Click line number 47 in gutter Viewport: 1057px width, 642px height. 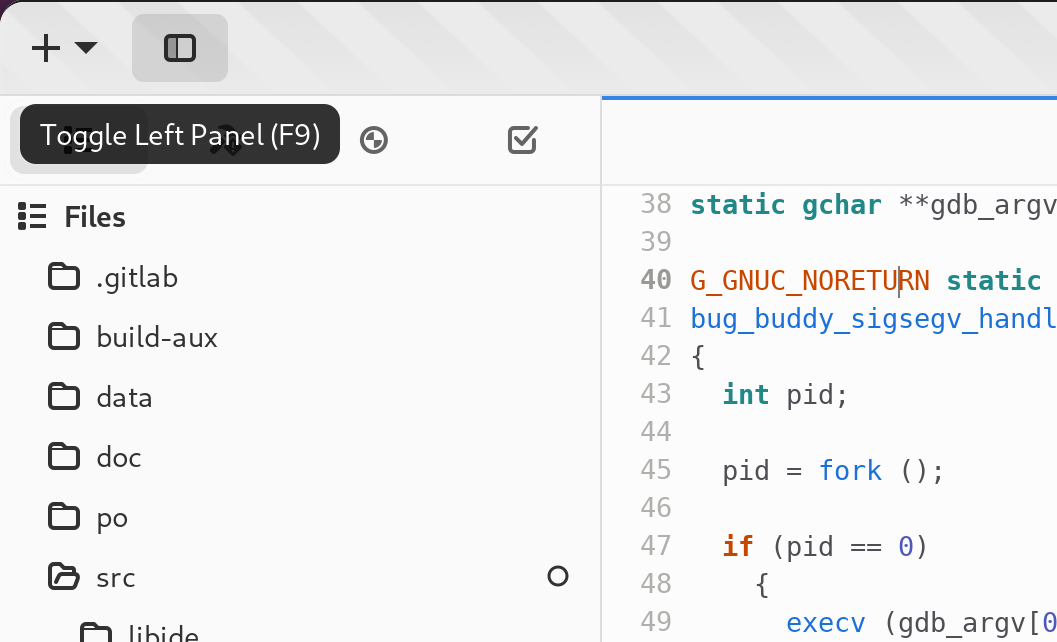pyautogui.click(x=656, y=546)
